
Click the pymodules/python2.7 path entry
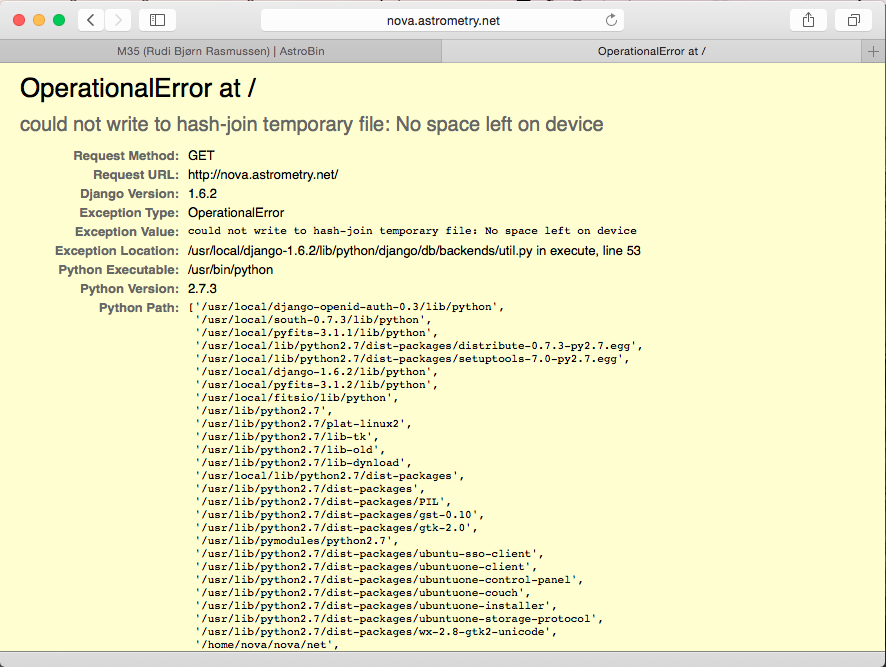297,541
